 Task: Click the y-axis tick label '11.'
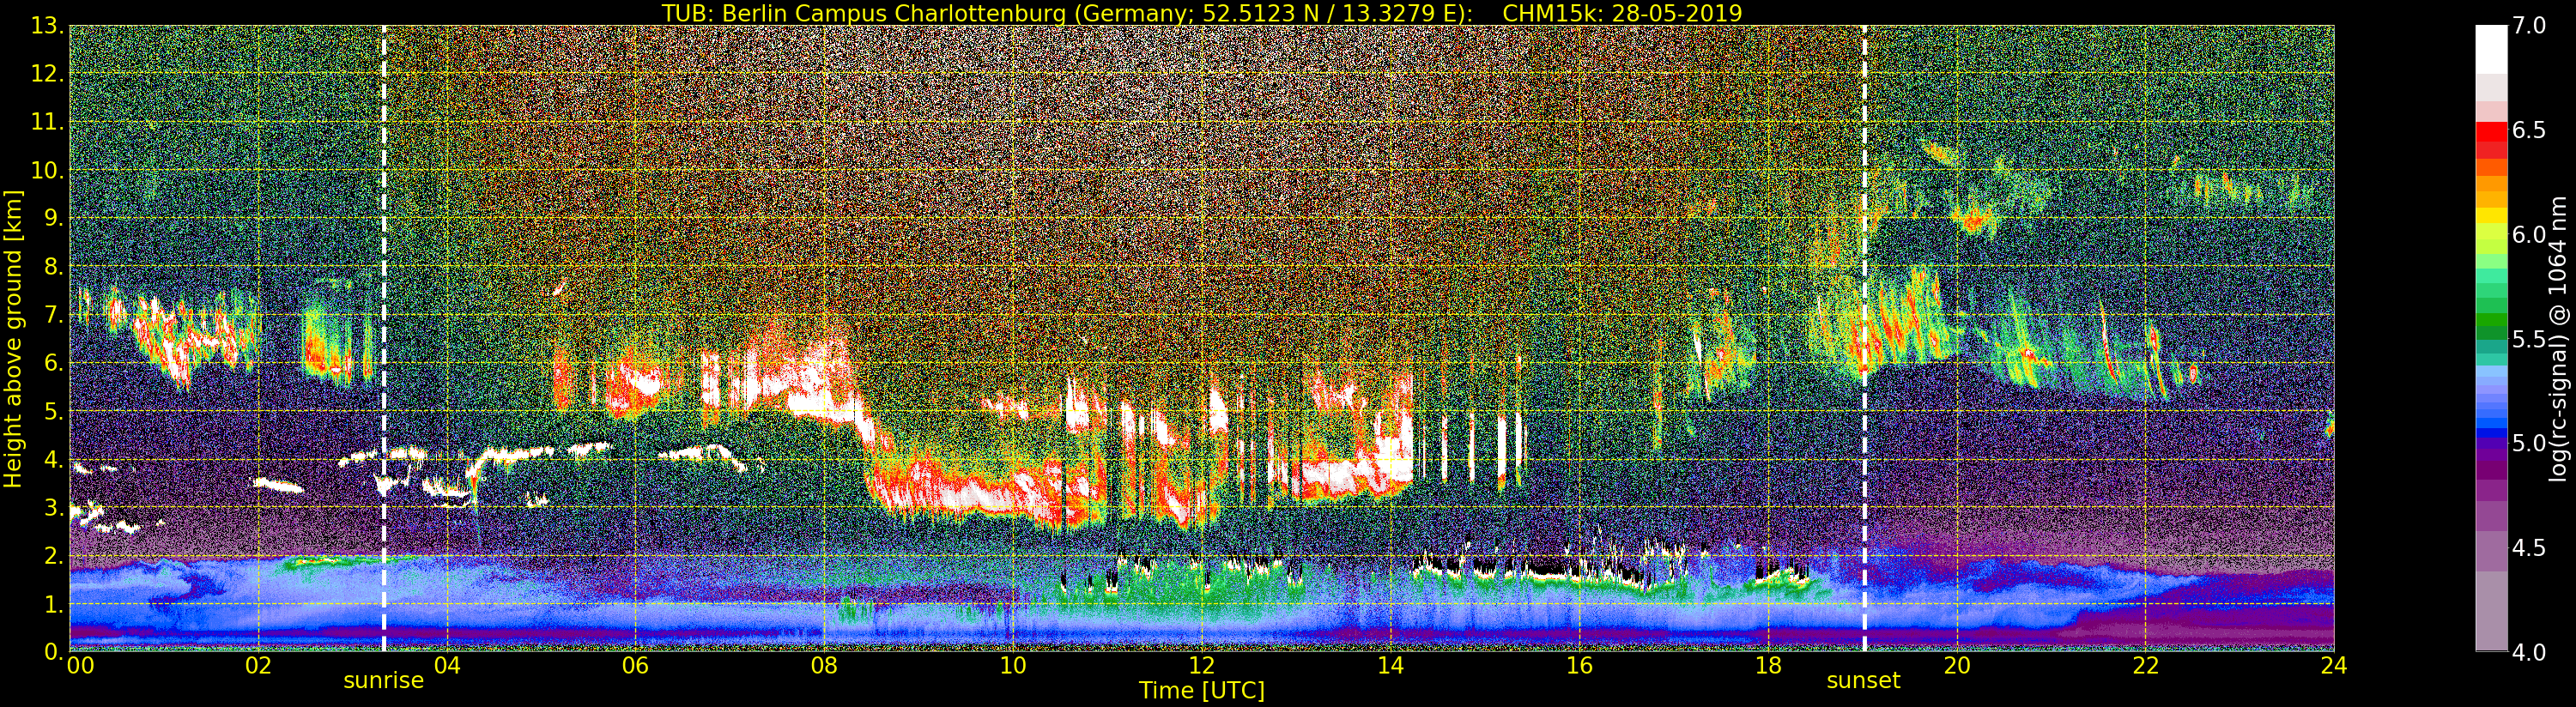coord(47,122)
